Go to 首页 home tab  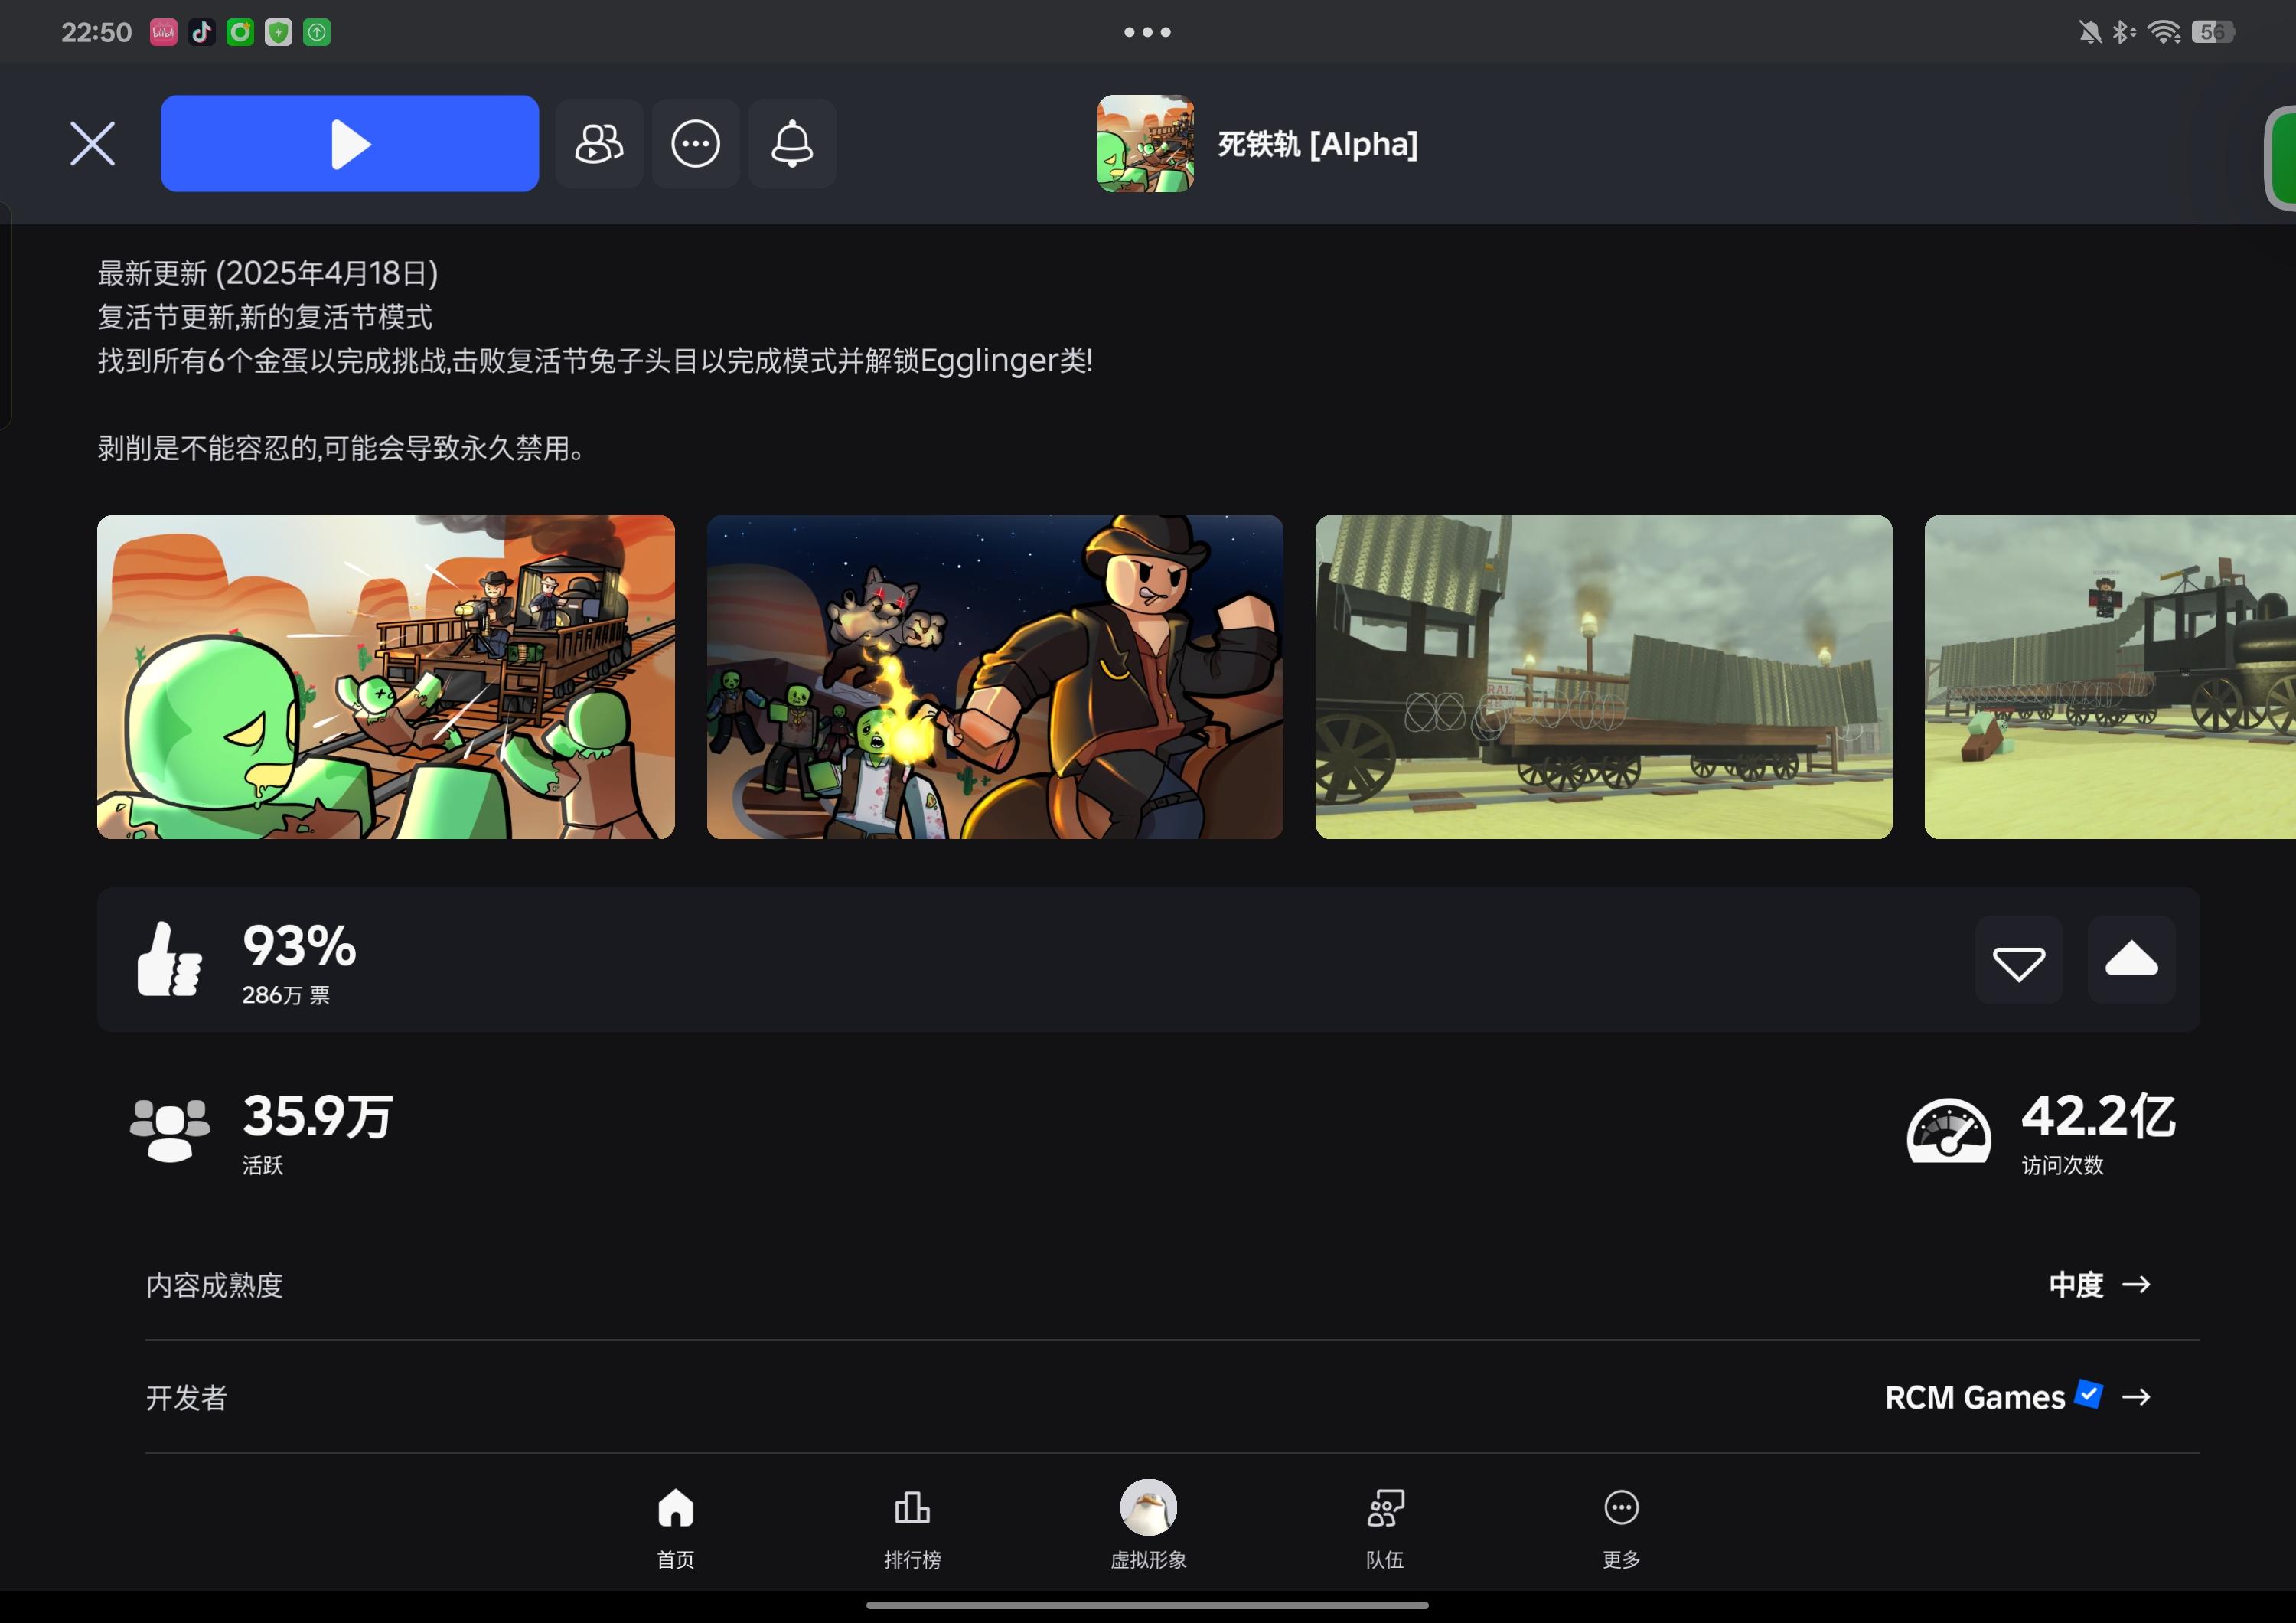click(x=675, y=1528)
